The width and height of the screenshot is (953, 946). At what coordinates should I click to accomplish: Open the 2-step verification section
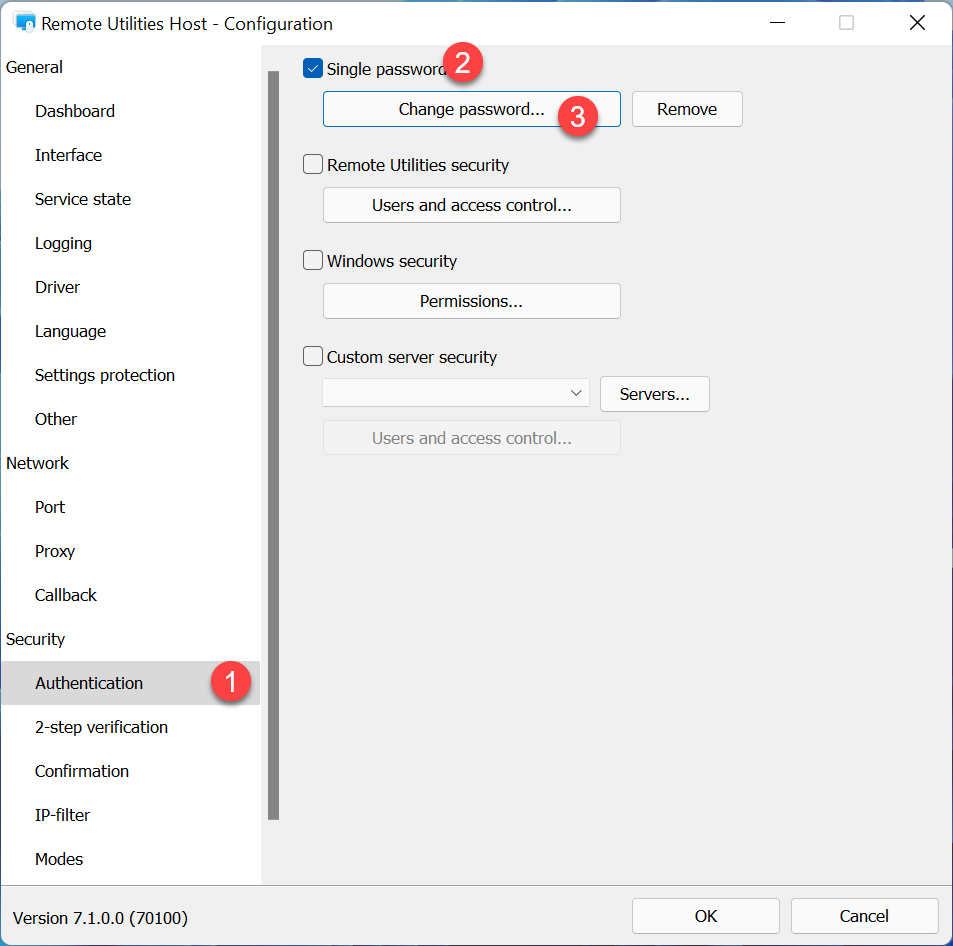[101, 727]
